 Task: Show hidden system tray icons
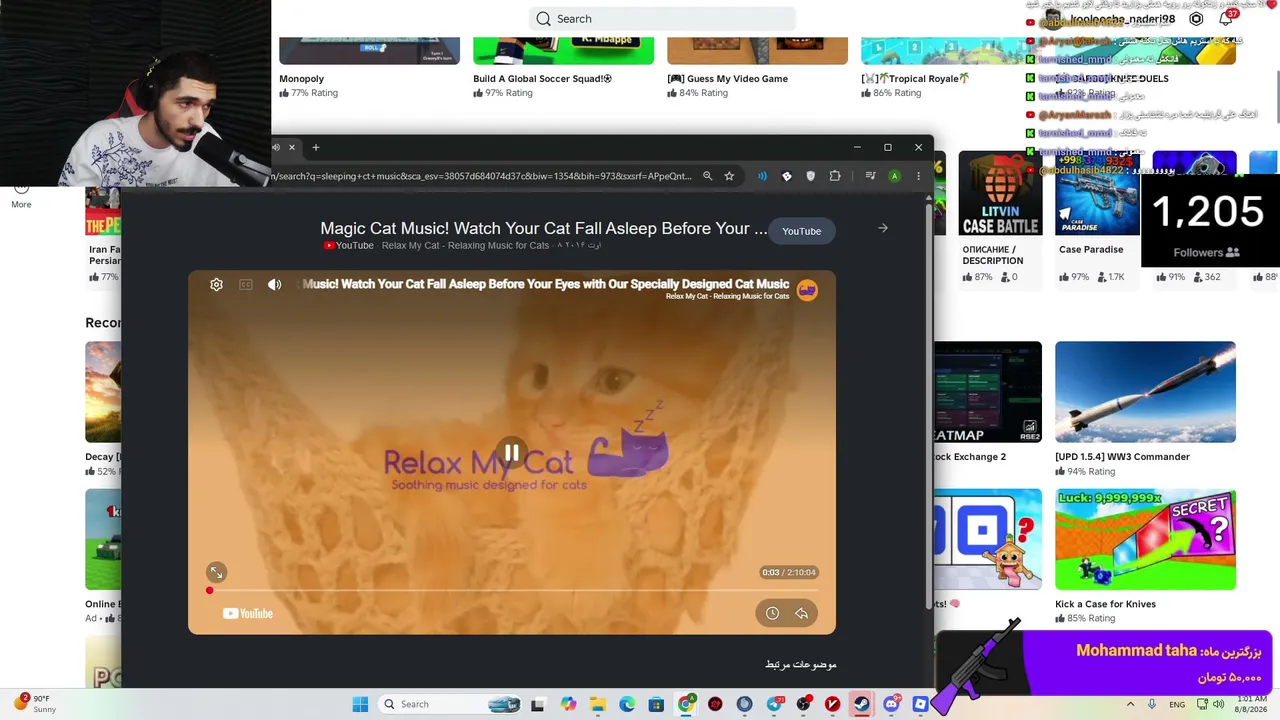(1131, 704)
